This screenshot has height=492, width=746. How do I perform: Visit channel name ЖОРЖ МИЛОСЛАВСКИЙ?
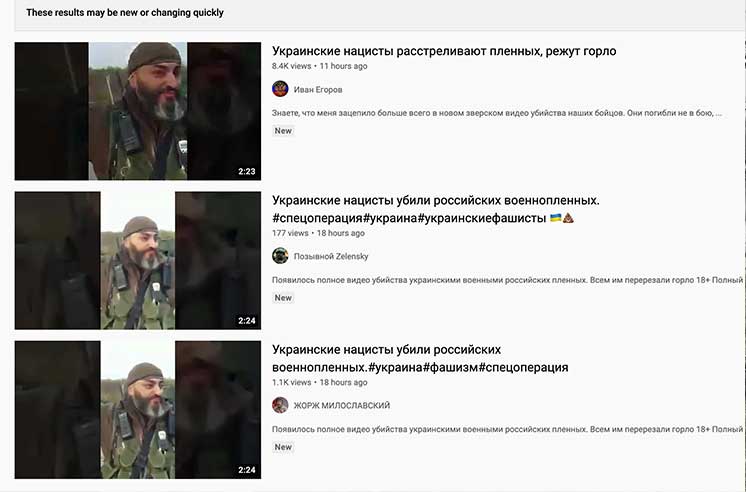342,405
